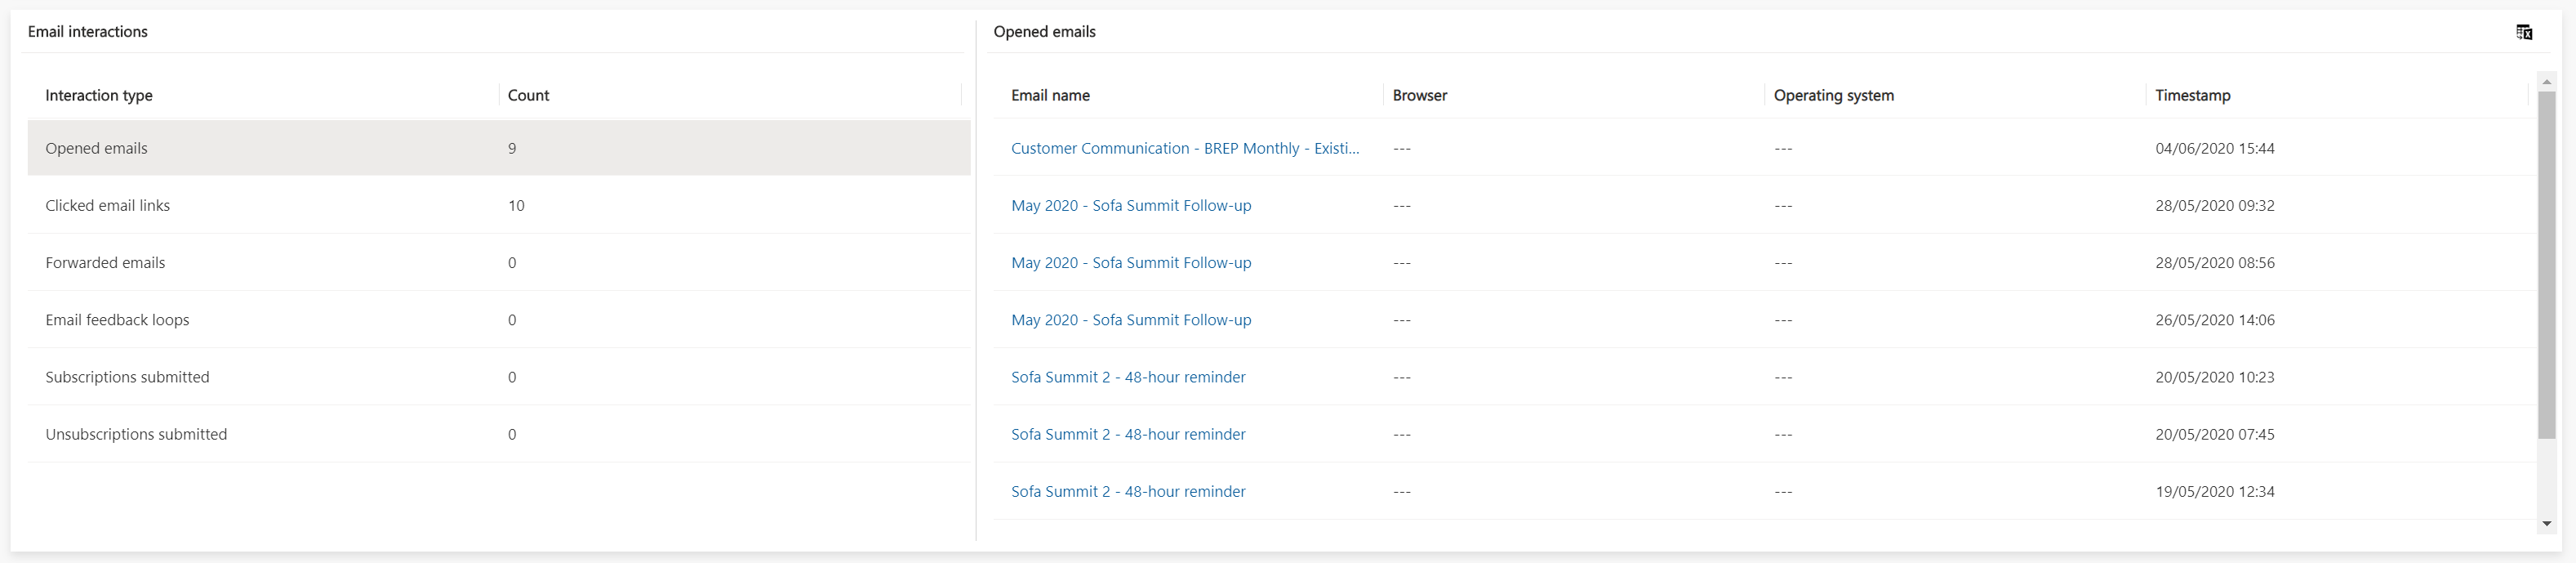Sort by Email name column header

[1050, 95]
